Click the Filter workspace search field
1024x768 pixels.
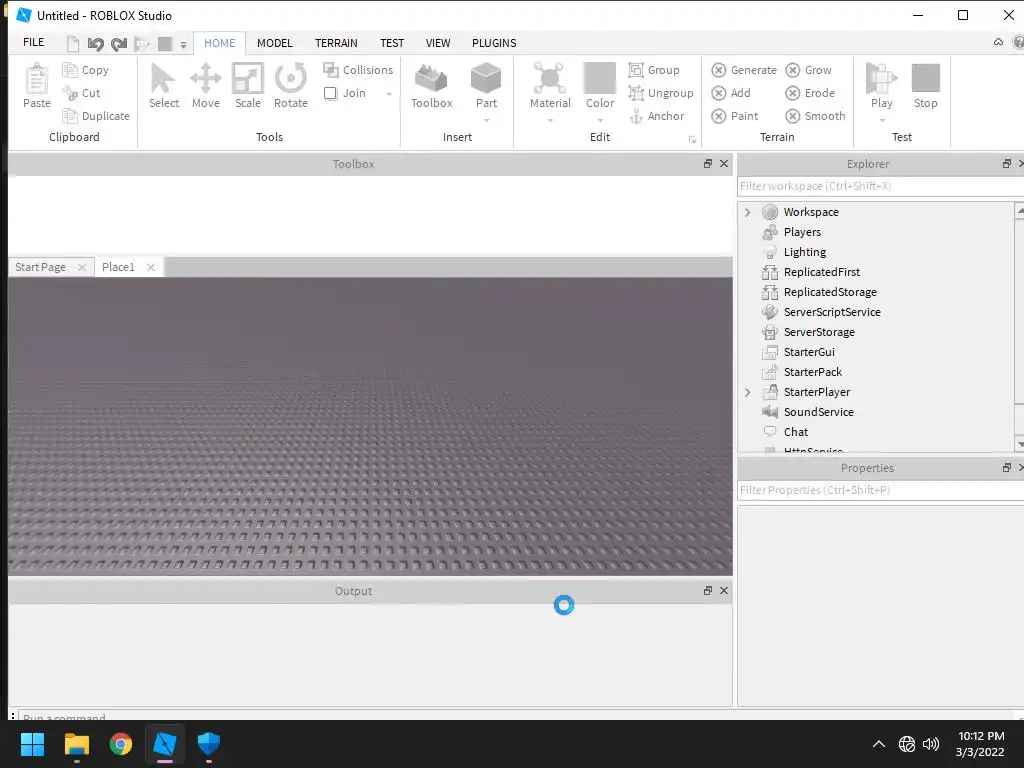coord(880,186)
